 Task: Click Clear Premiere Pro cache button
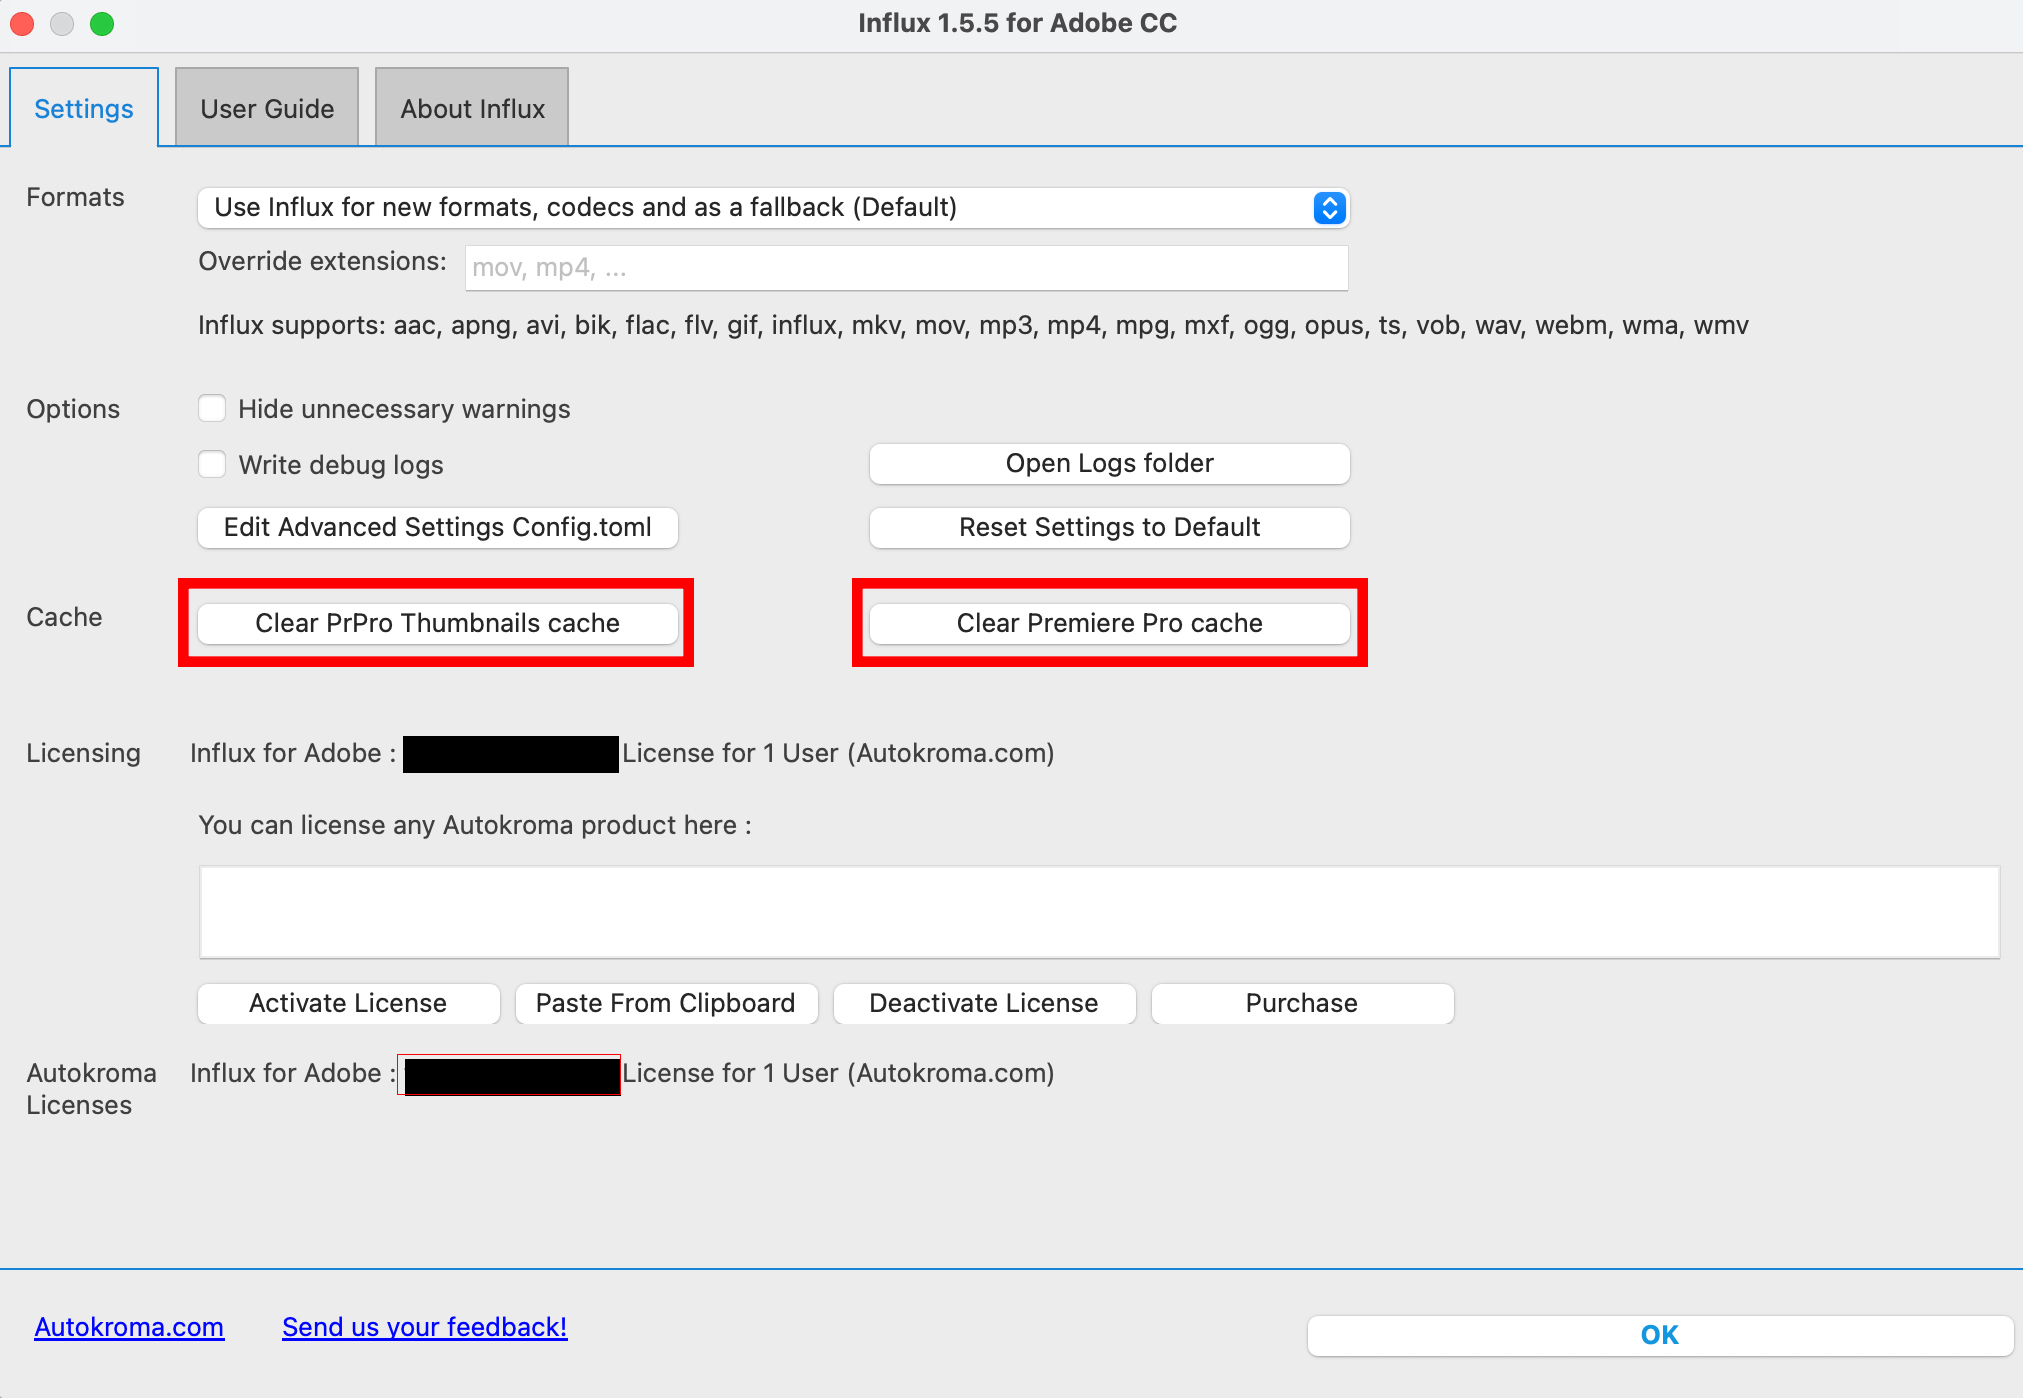tap(1110, 623)
